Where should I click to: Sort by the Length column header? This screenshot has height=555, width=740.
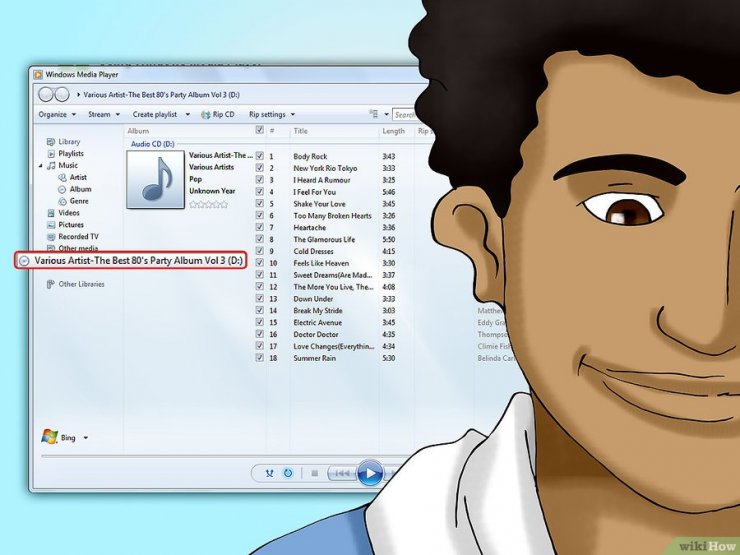[x=393, y=131]
